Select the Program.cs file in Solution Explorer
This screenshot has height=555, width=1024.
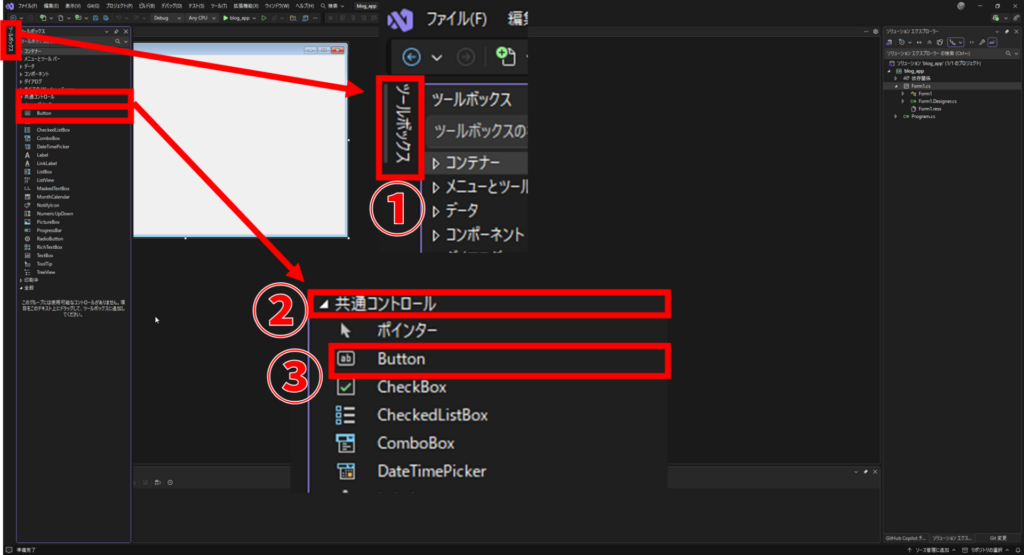pos(923,116)
